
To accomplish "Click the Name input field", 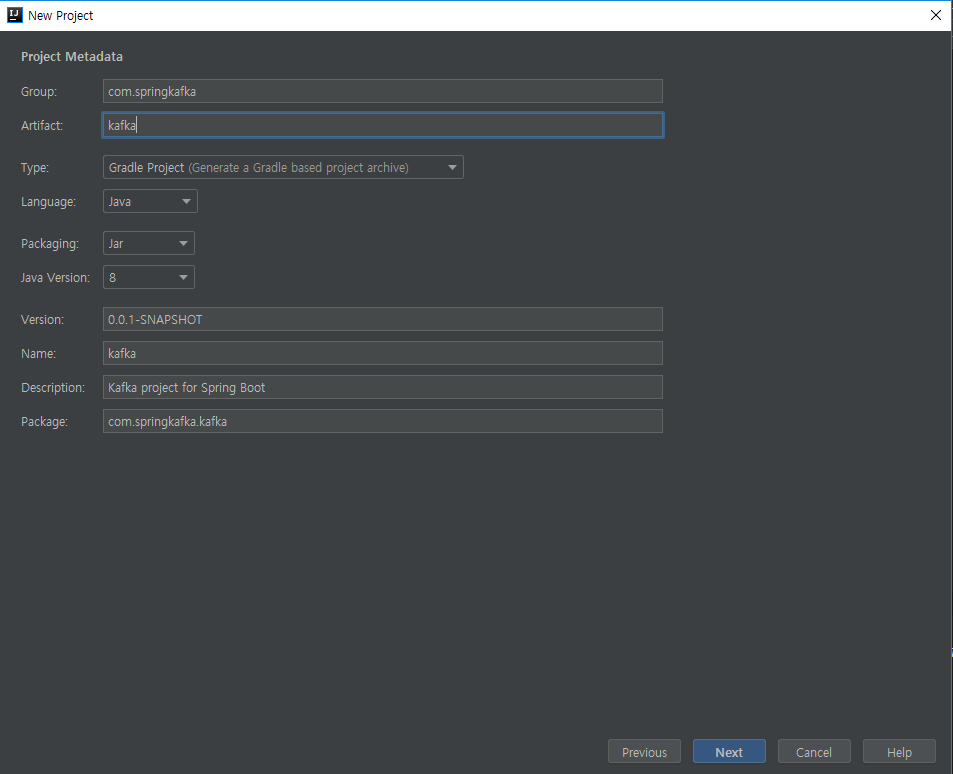I will click(383, 353).
